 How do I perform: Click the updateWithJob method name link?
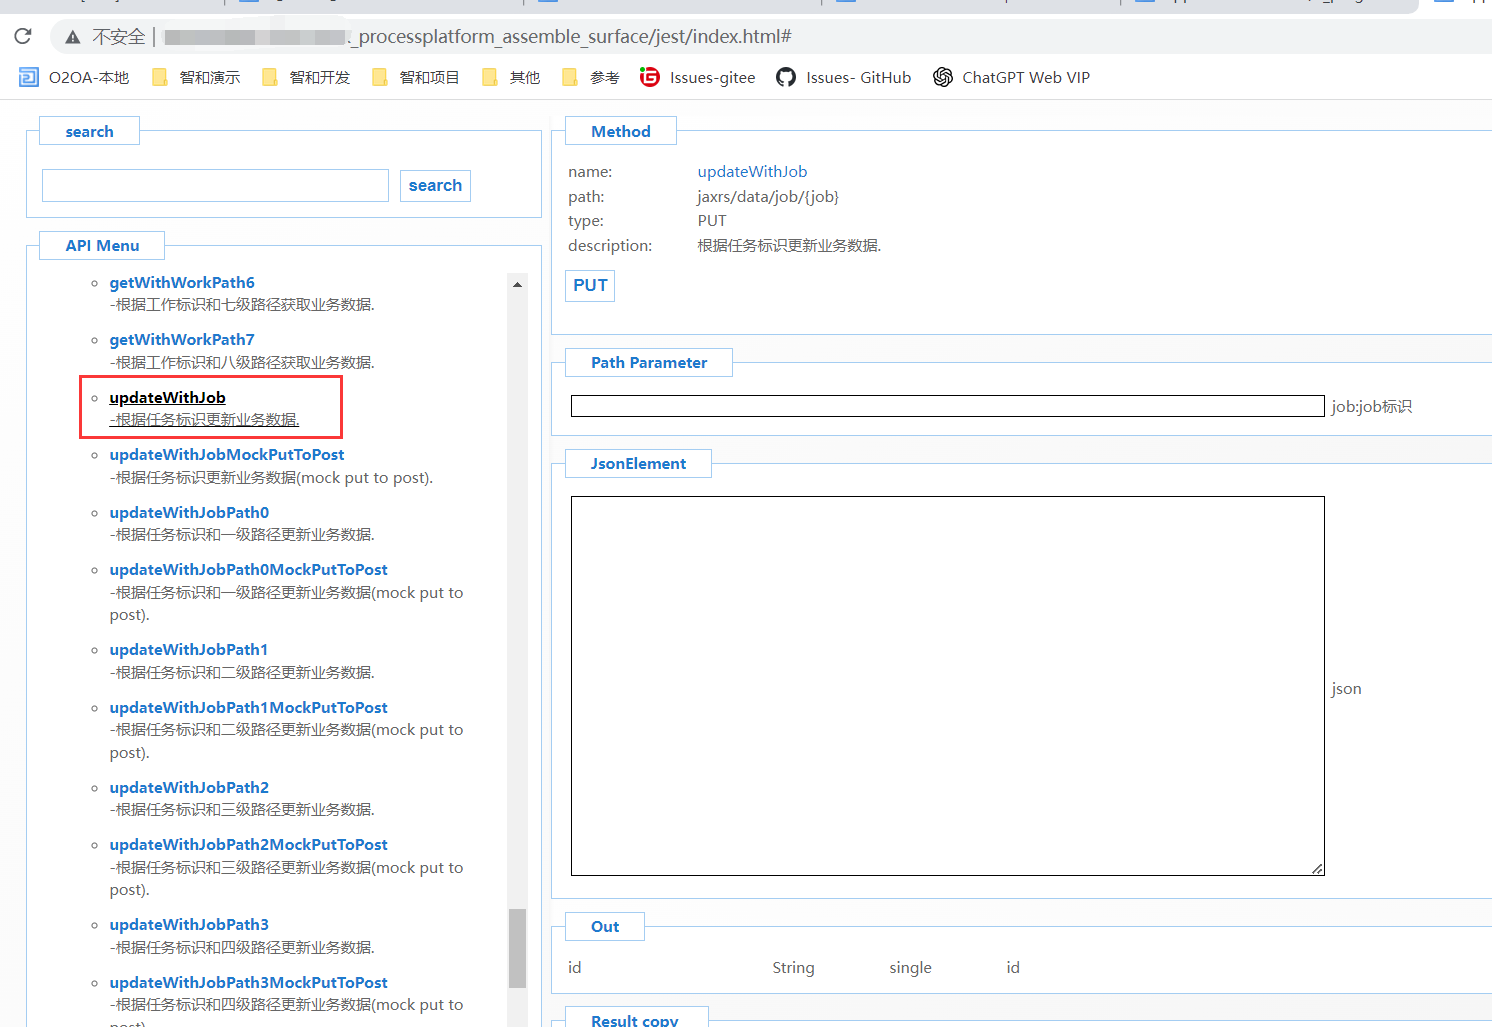(752, 172)
